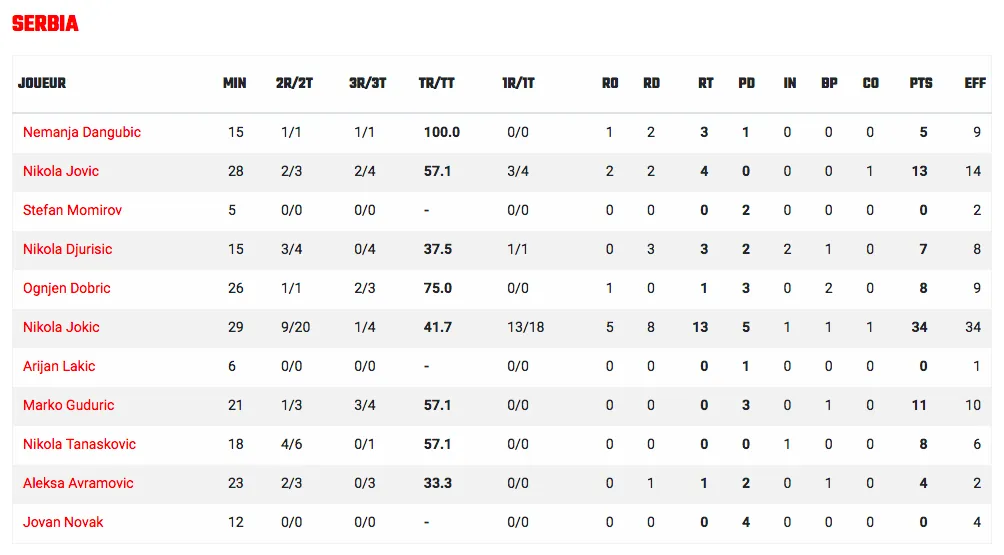Click the SERBIA team heading
Image resolution: width=1004 pixels, height=555 pixels.
[45, 24]
